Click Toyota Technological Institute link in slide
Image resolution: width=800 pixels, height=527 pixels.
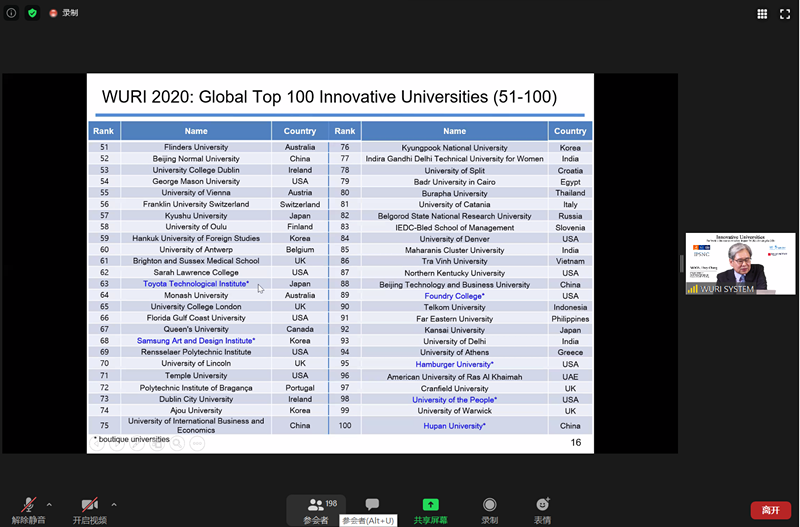coord(196,284)
